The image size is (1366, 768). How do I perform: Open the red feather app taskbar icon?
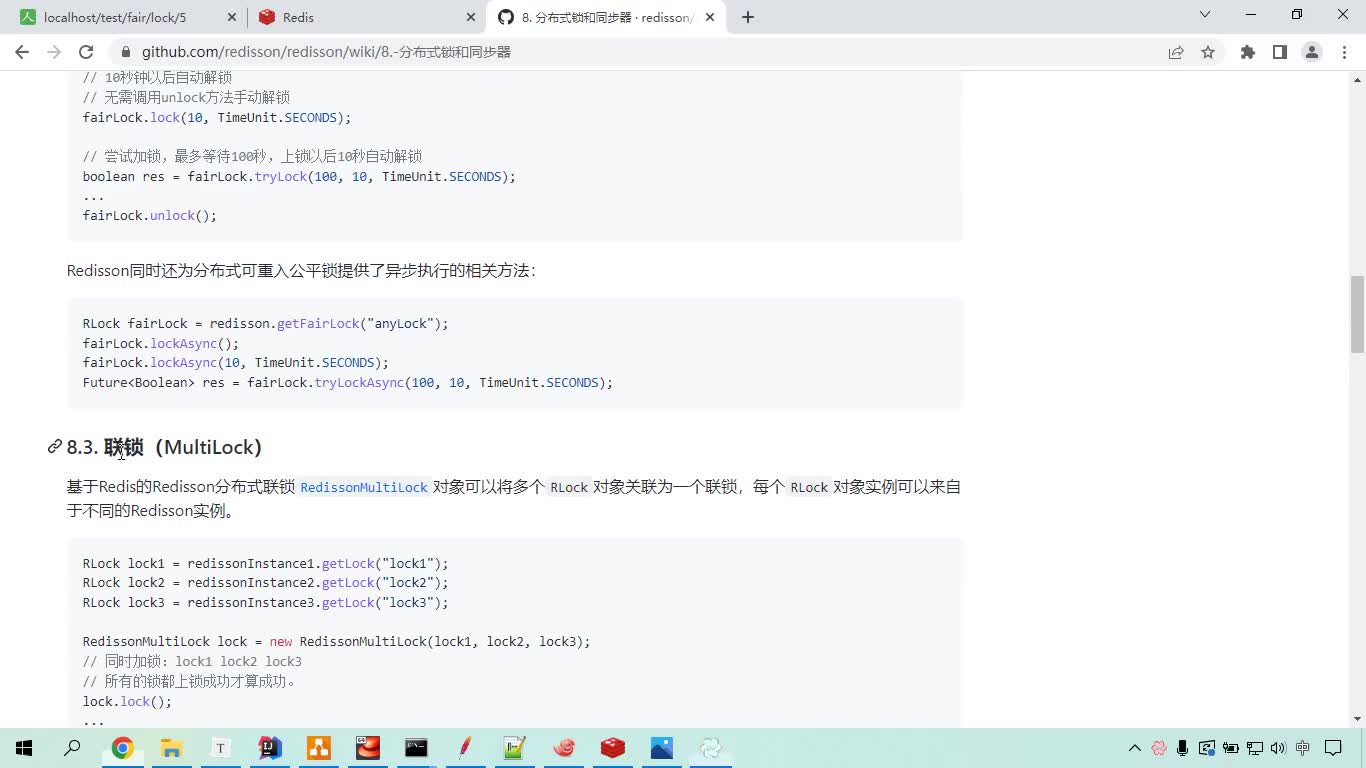tap(465, 748)
